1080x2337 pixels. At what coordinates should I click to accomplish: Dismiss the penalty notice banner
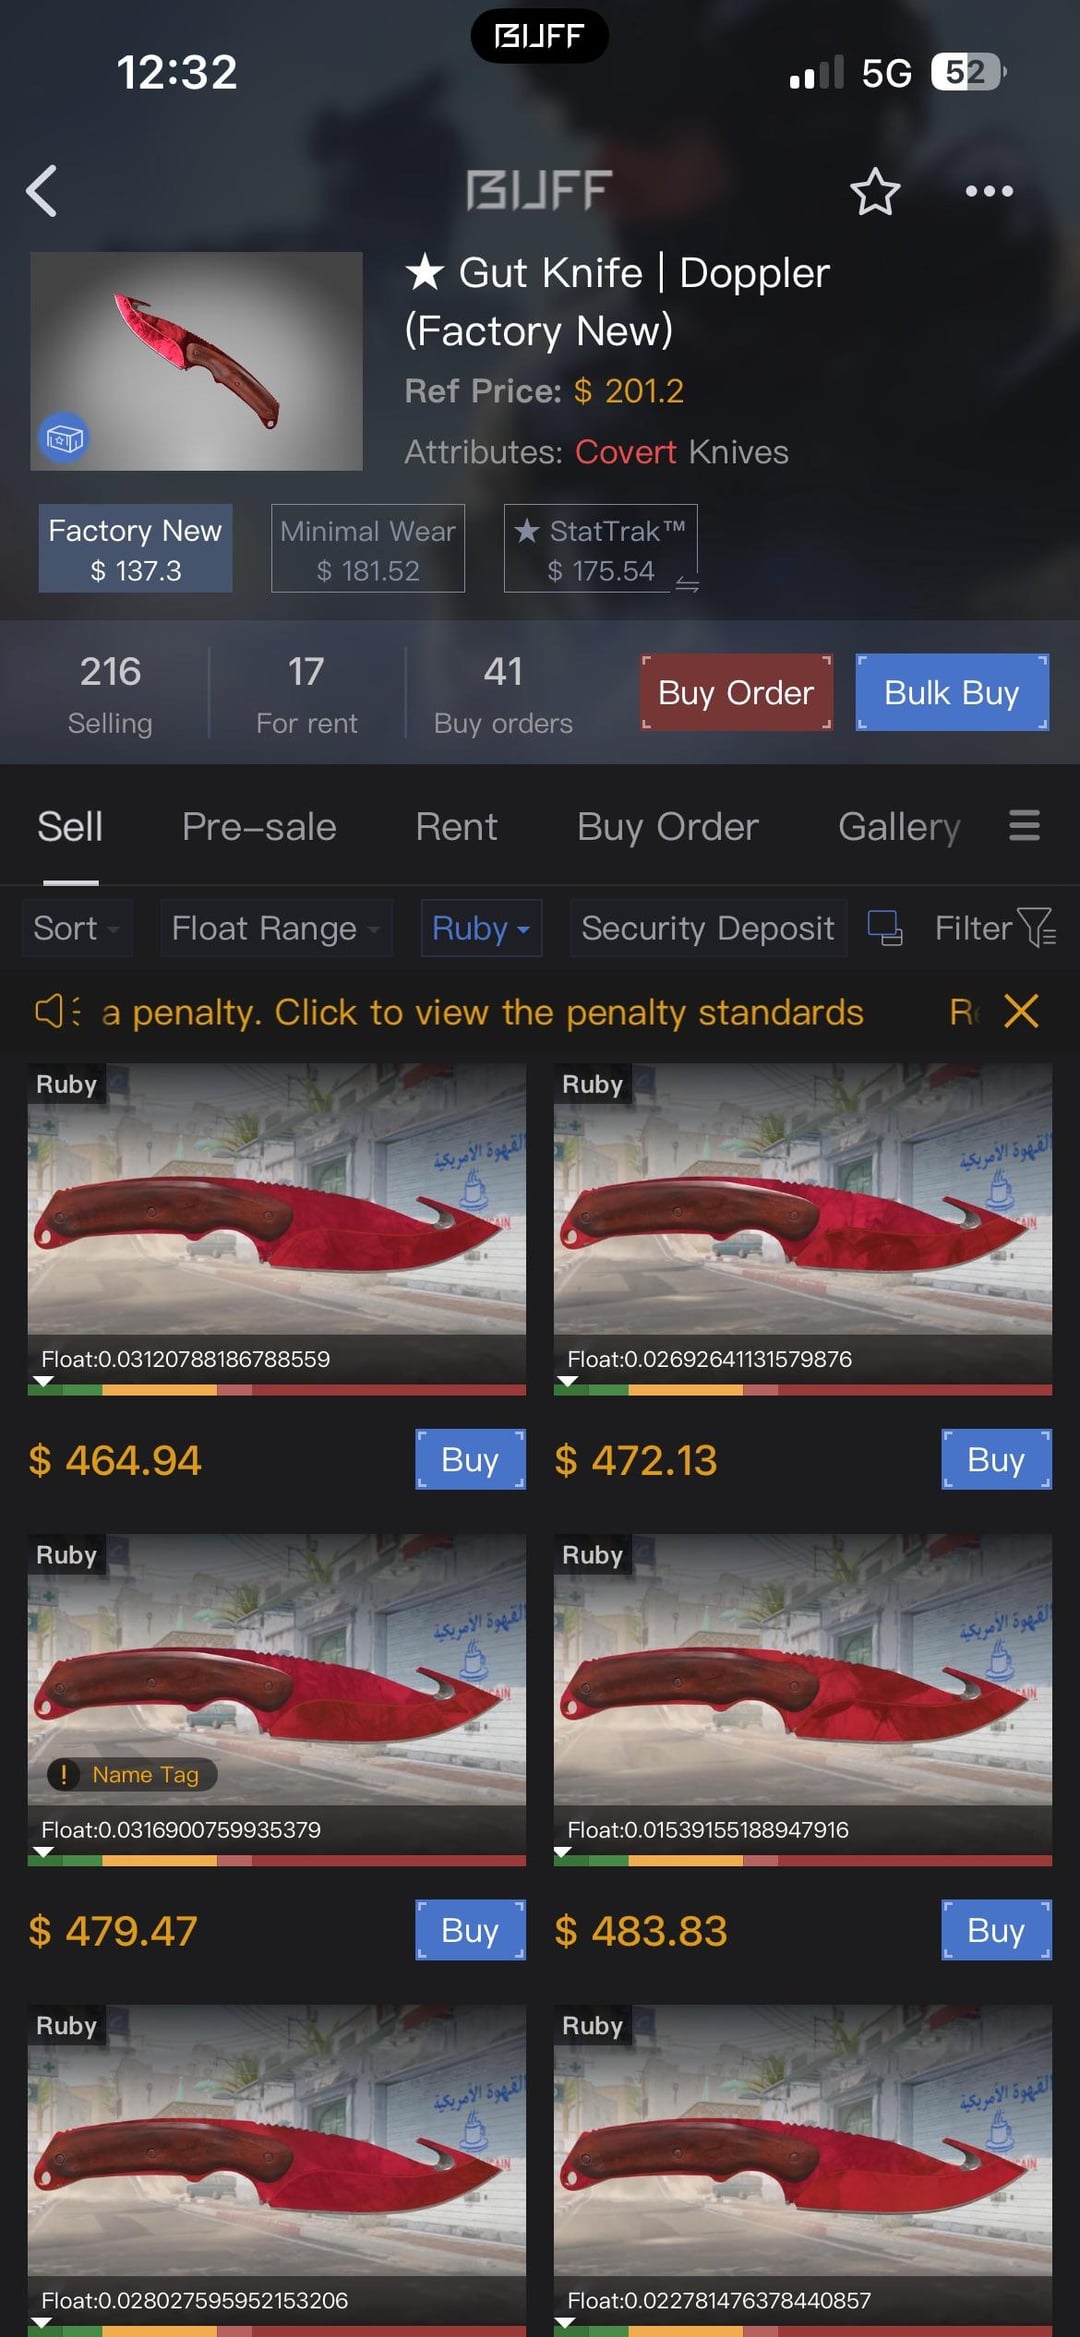coord(1021,1011)
